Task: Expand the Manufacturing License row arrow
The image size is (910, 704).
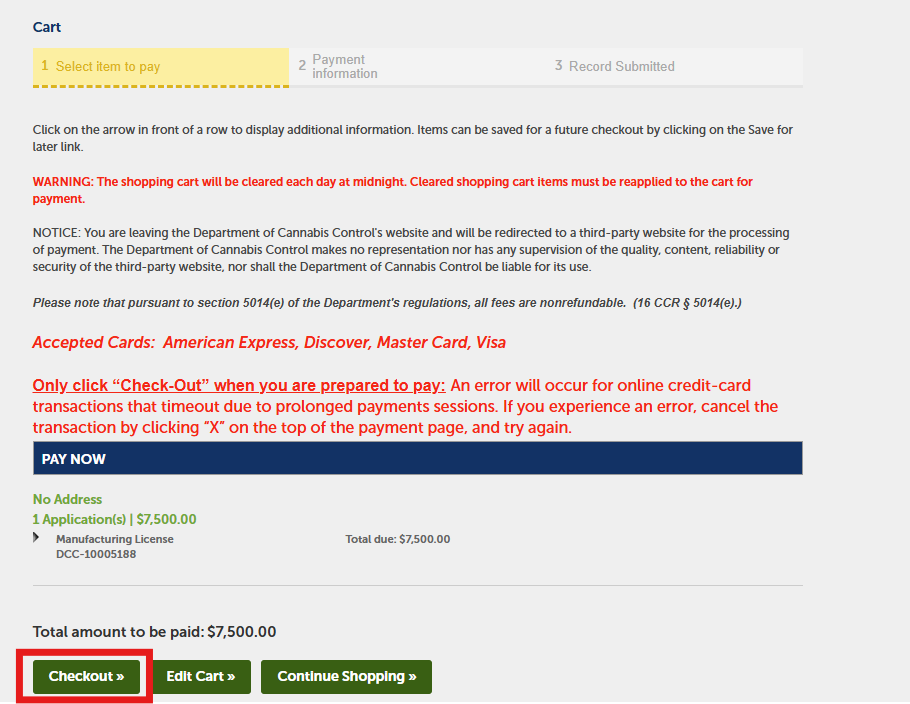Action: pyautogui.click(x=36, y=537)
